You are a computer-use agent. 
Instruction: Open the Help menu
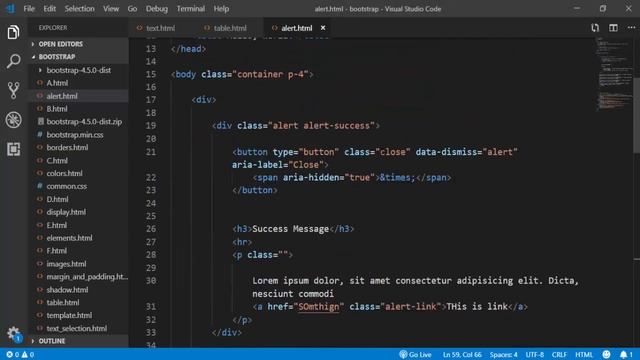coord(221,9)
